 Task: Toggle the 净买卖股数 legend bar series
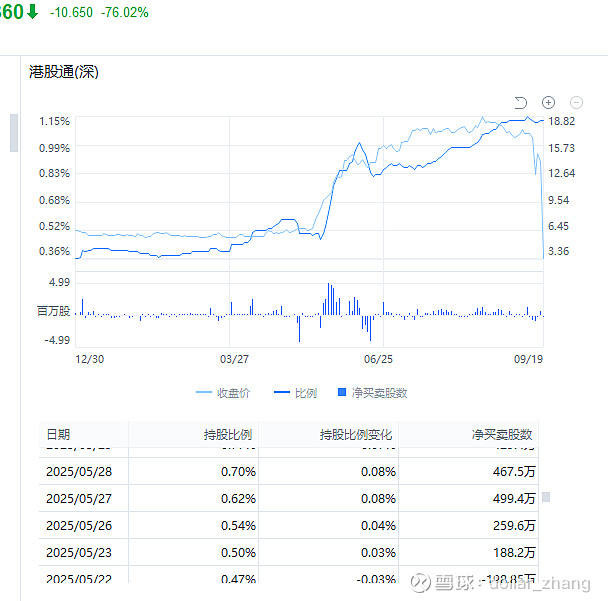click(x=373, y=393)
